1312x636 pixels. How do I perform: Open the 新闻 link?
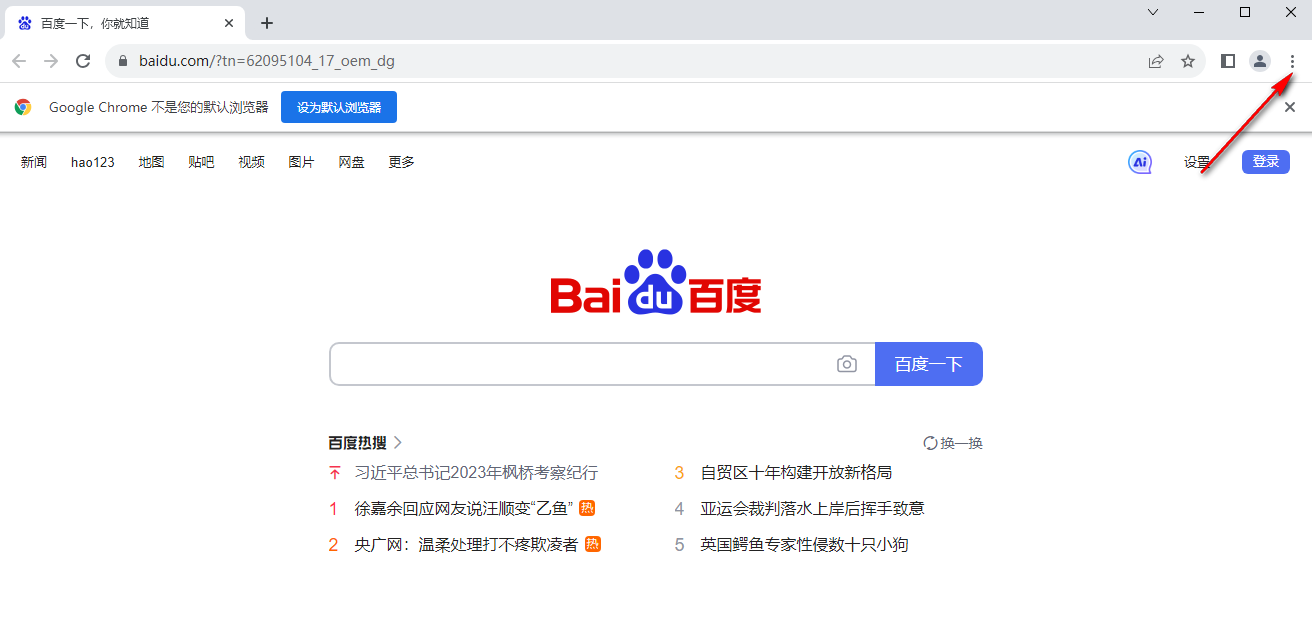[x=34, y=162]
